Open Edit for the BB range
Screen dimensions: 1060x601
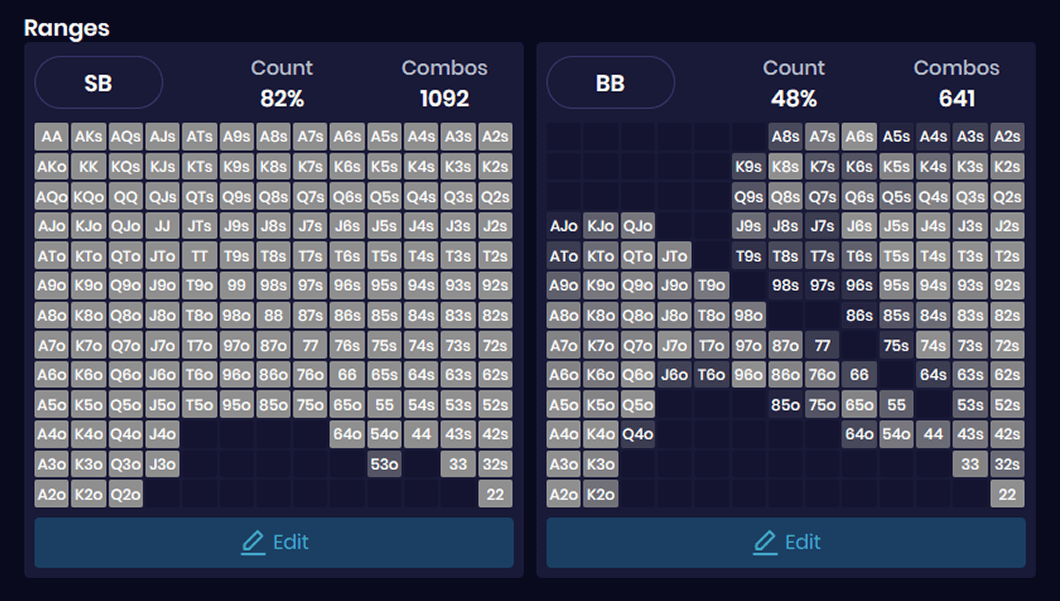(786, 542)
